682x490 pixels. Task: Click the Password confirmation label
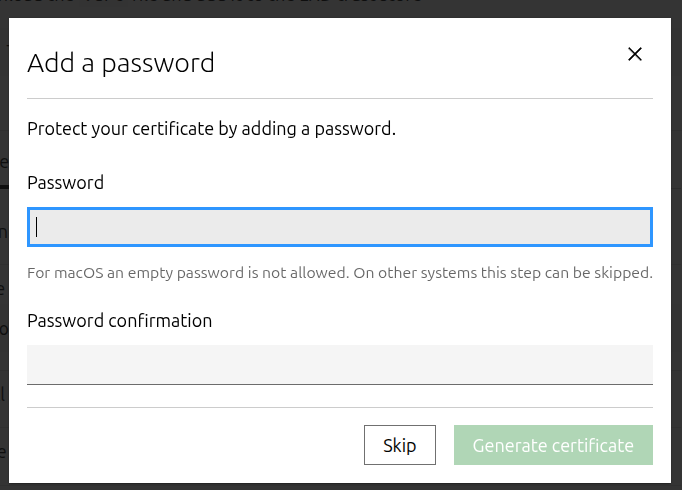(x=119, y=321)
